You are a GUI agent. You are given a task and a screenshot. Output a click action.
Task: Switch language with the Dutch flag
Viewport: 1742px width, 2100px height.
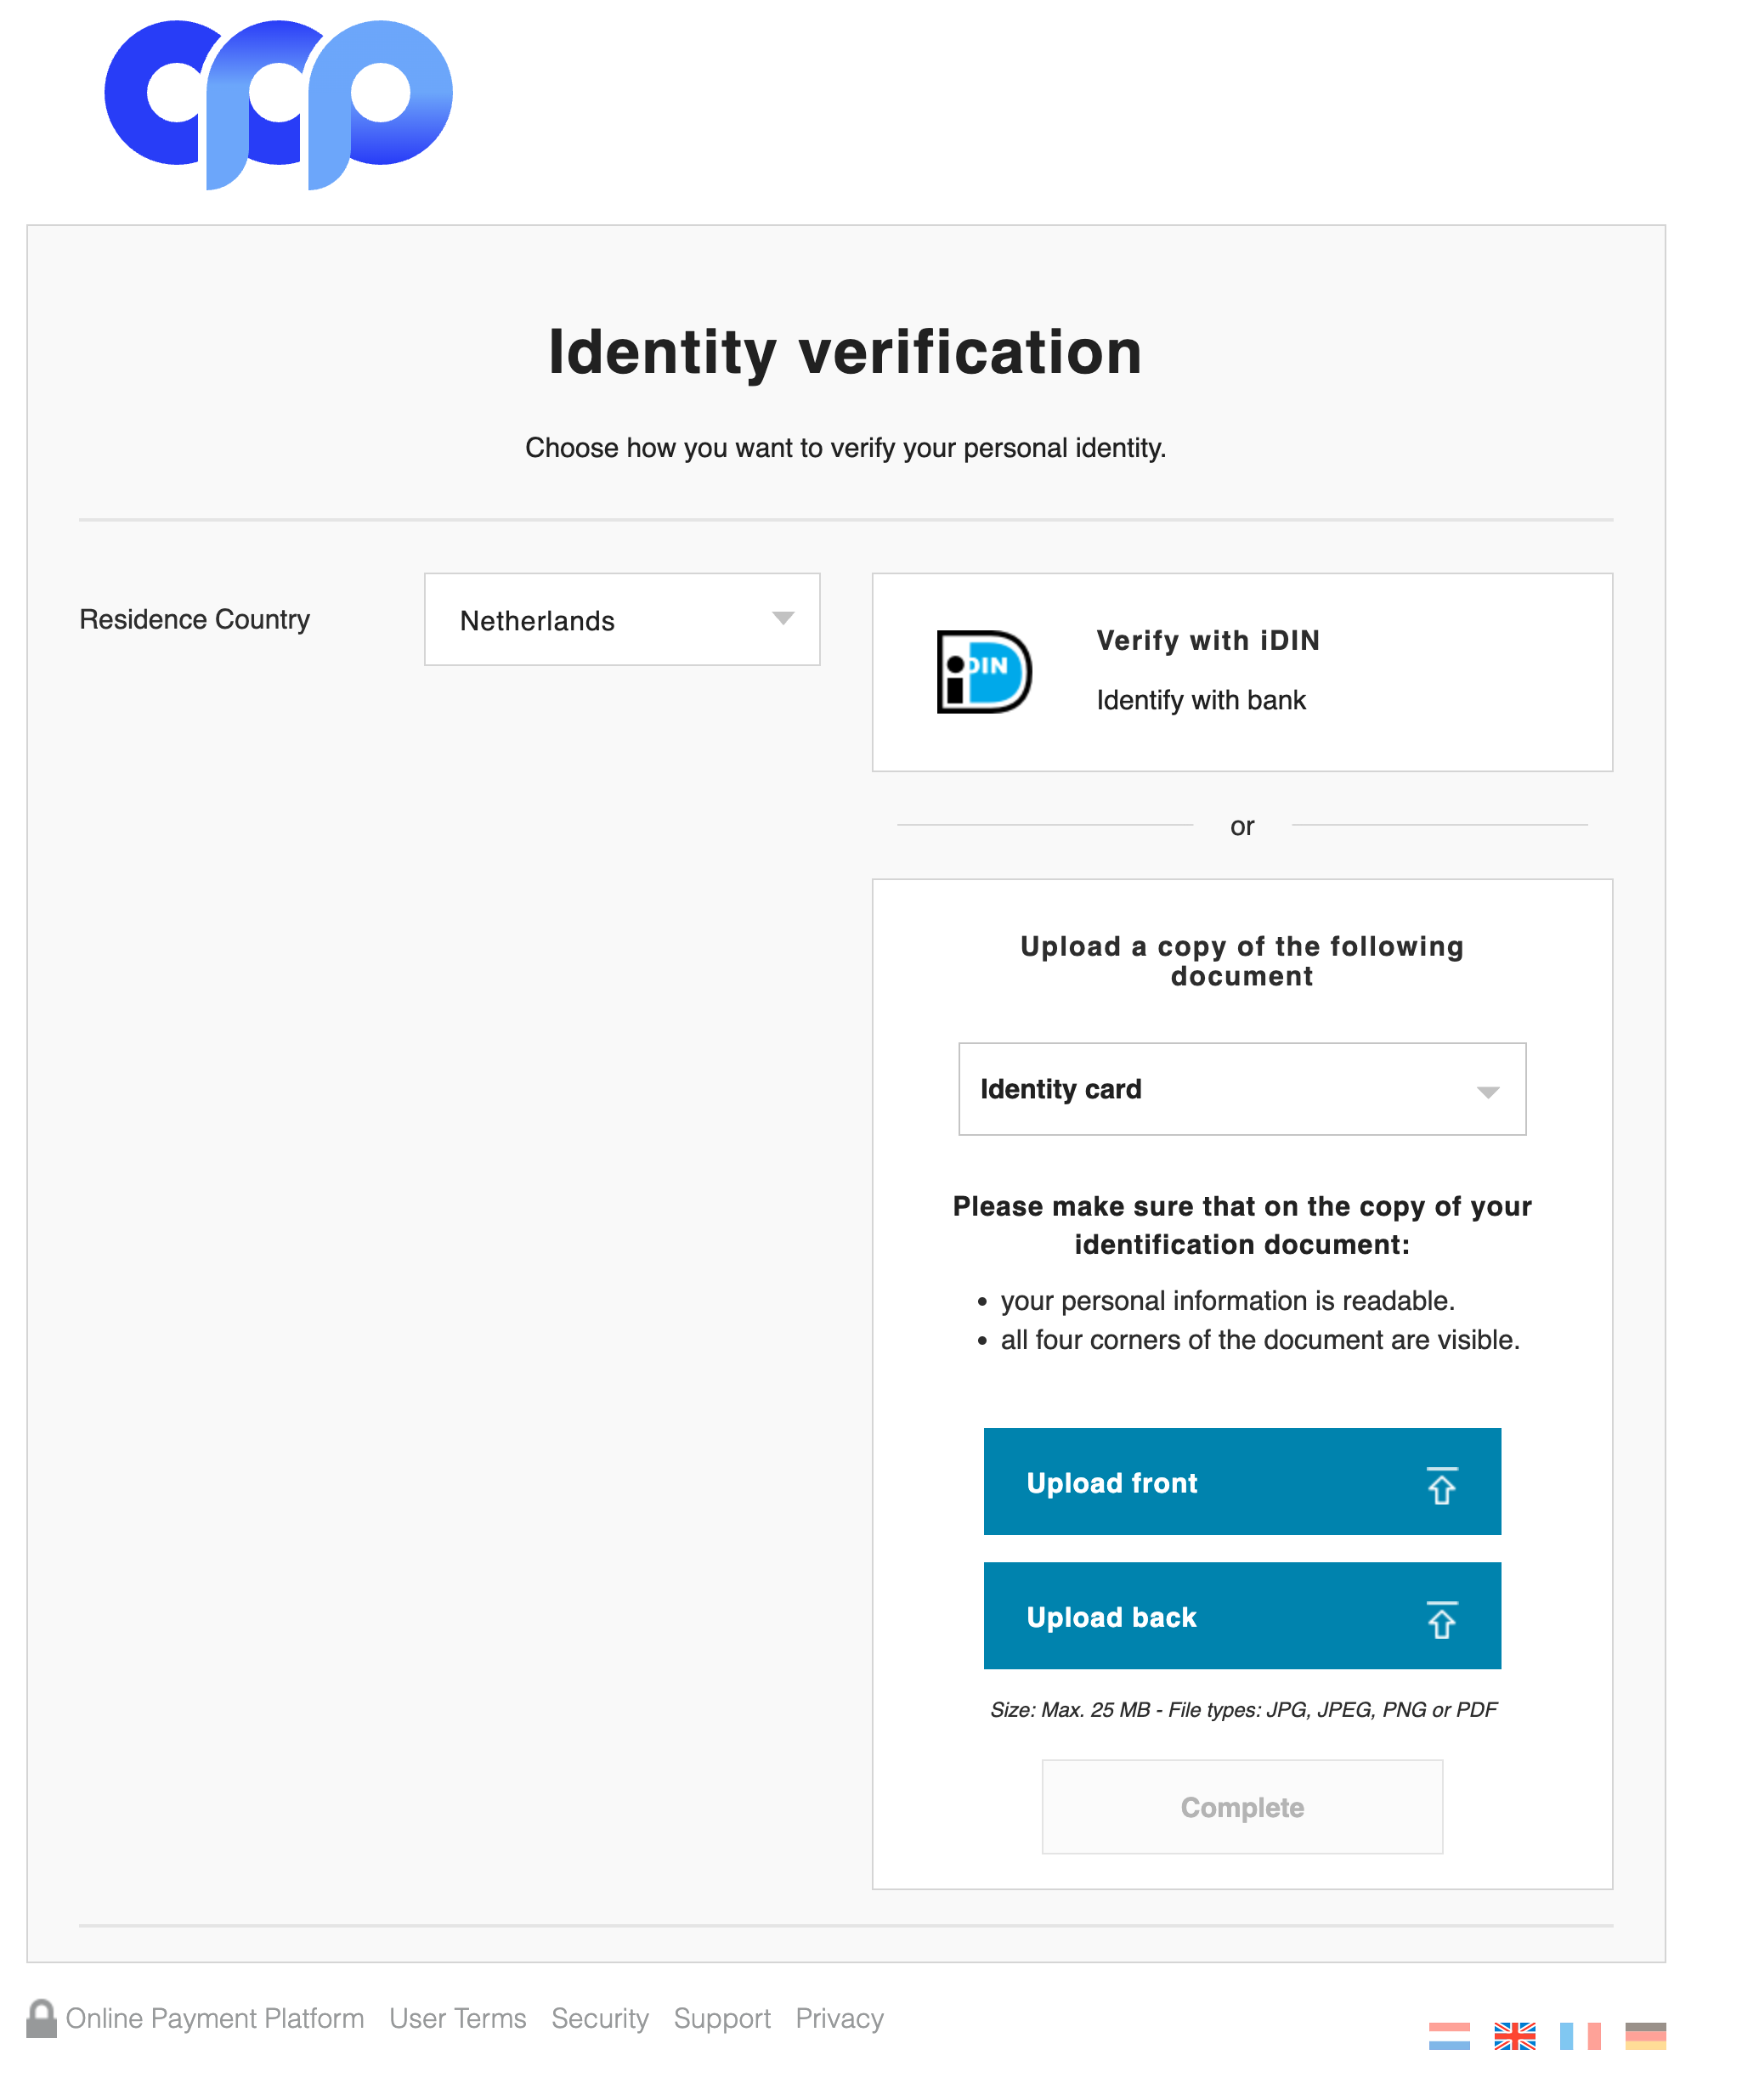tap(1448, 2035)
